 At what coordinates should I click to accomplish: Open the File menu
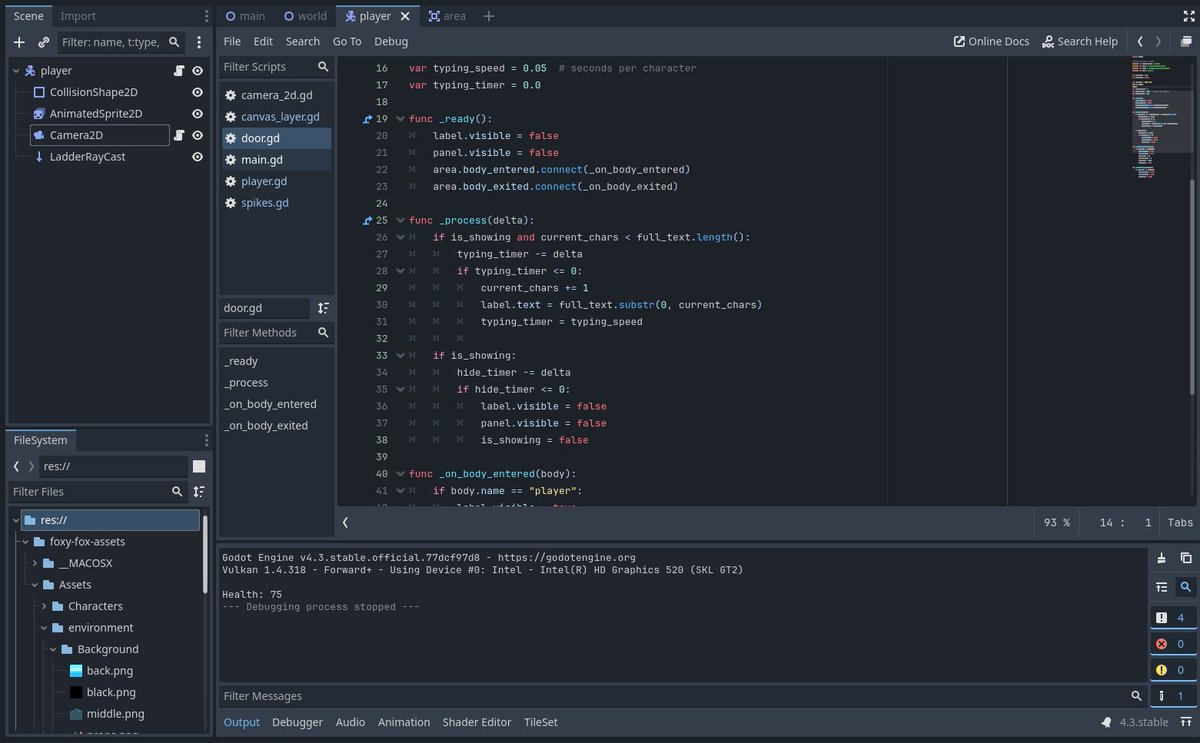coord(232,42)
